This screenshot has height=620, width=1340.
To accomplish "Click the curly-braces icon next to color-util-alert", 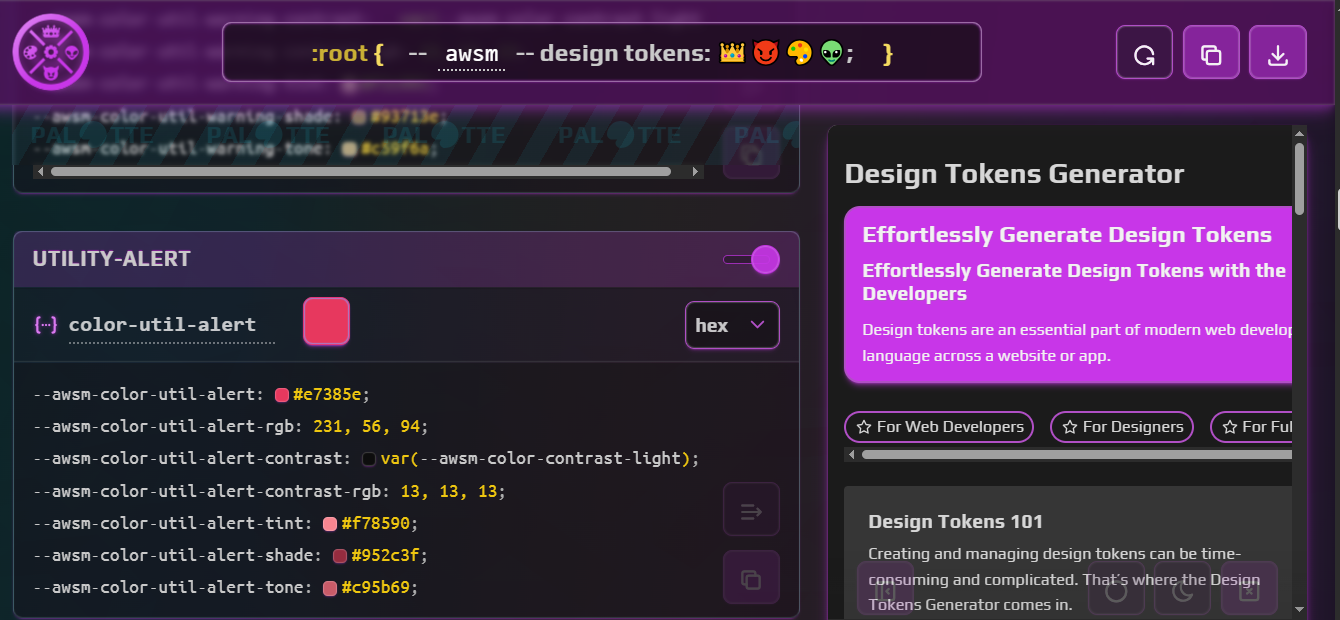I will coord(42,323).
